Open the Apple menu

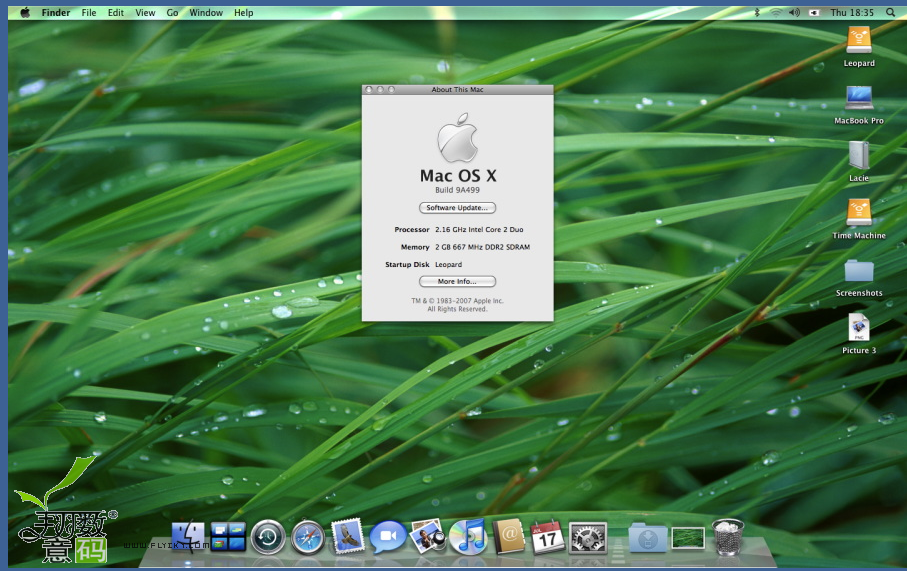pyautogui.click(x=24, y=13)
